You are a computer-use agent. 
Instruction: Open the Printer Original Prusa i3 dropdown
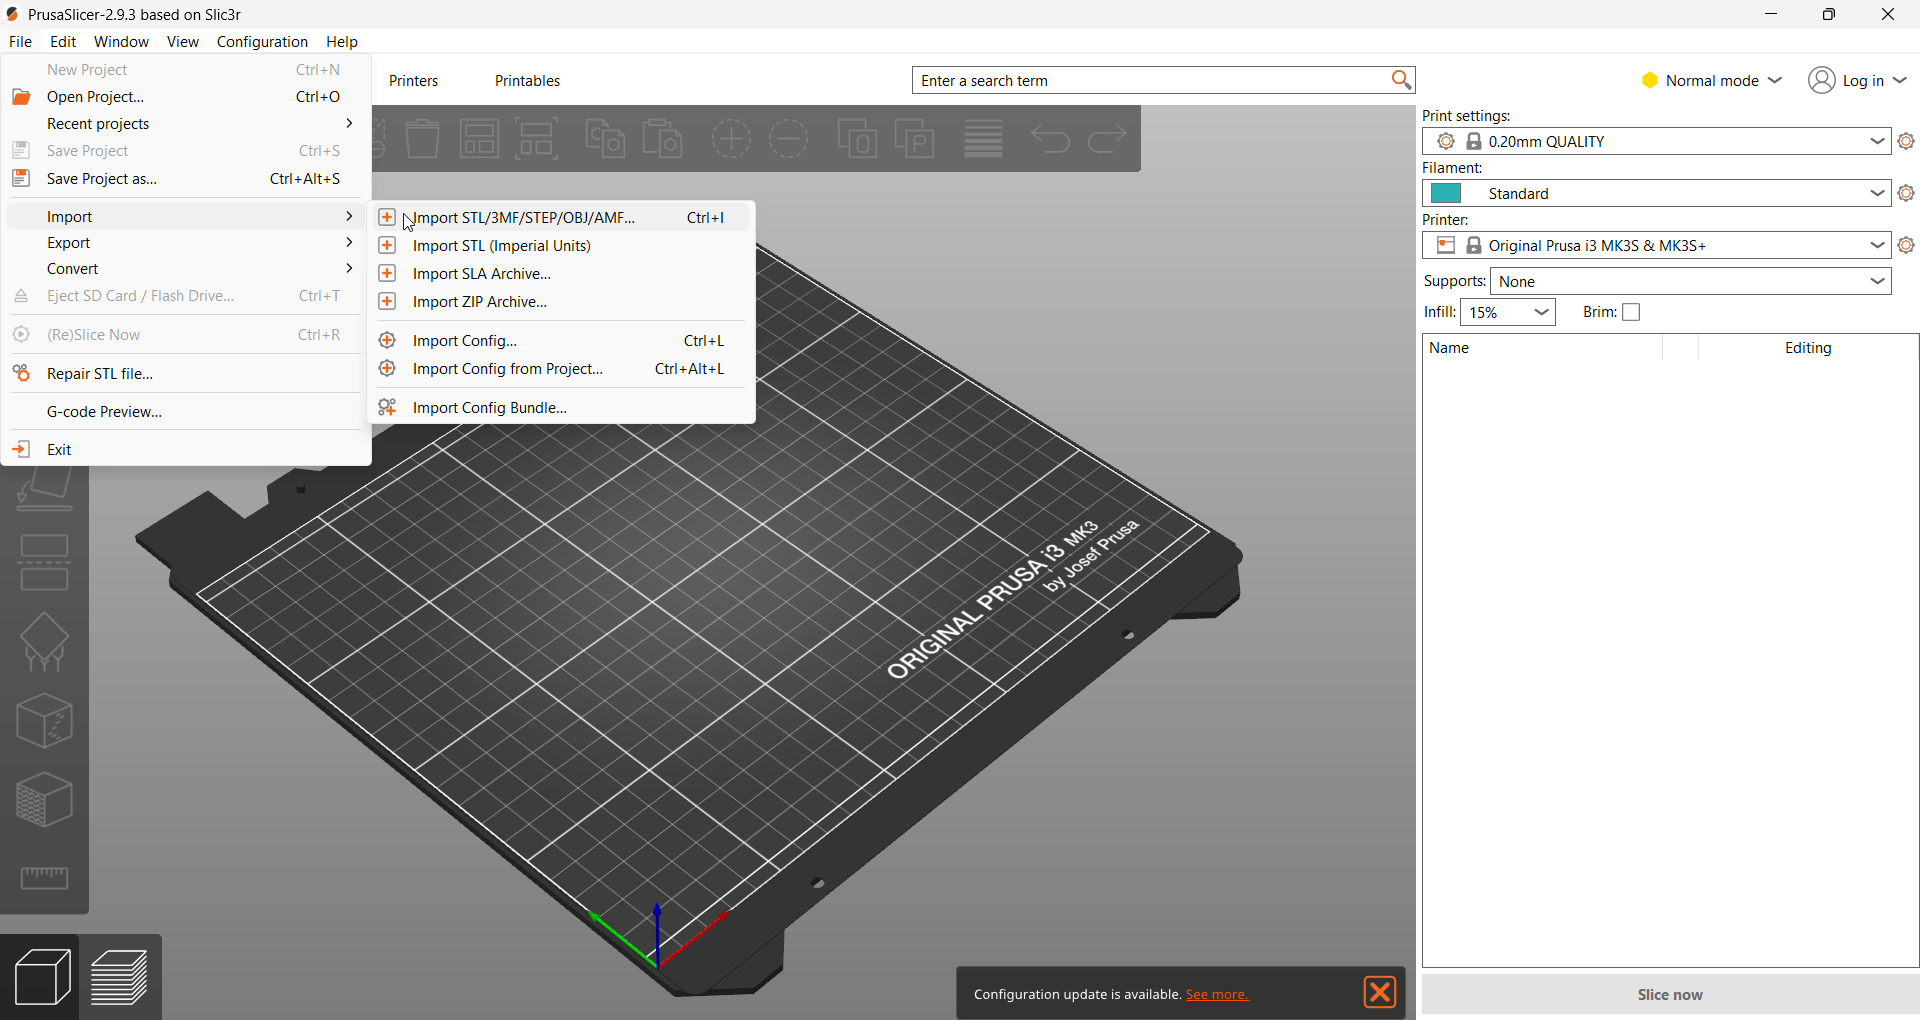click(x=1656, y=246)
